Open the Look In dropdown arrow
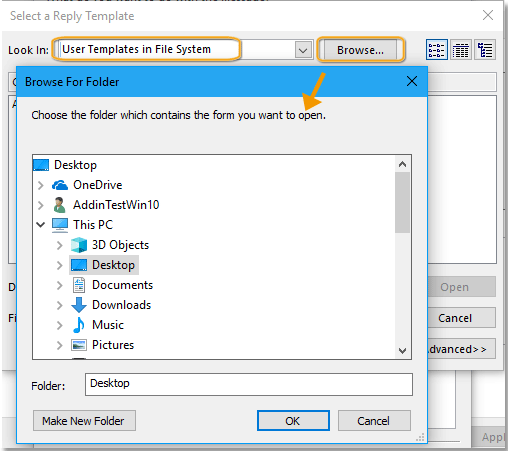Viewport: 508px width, 451px height. (x=303, y=50)
